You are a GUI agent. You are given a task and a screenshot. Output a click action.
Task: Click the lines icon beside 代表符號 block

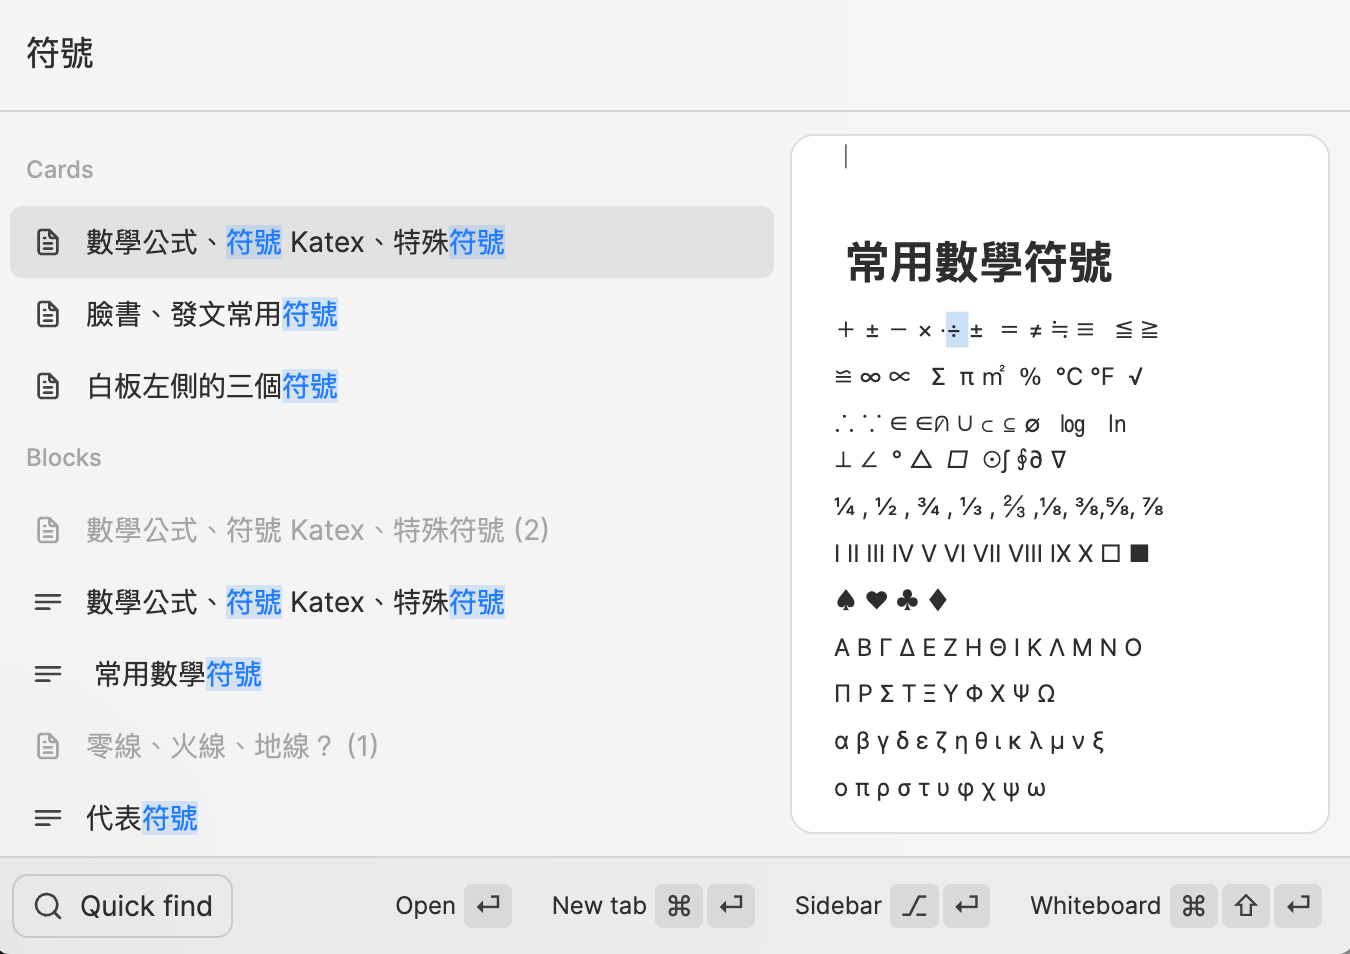pos(48,818)
